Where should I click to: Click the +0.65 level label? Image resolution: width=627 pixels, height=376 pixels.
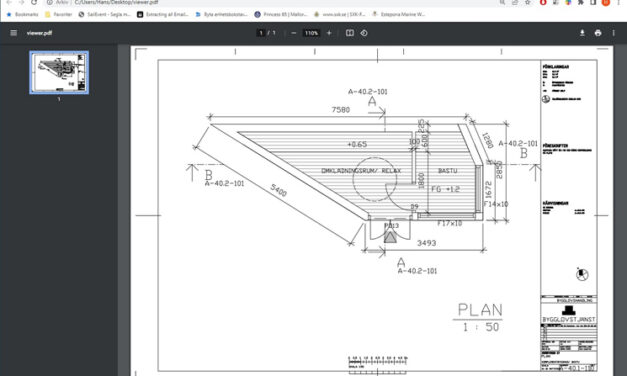point(357,144)
